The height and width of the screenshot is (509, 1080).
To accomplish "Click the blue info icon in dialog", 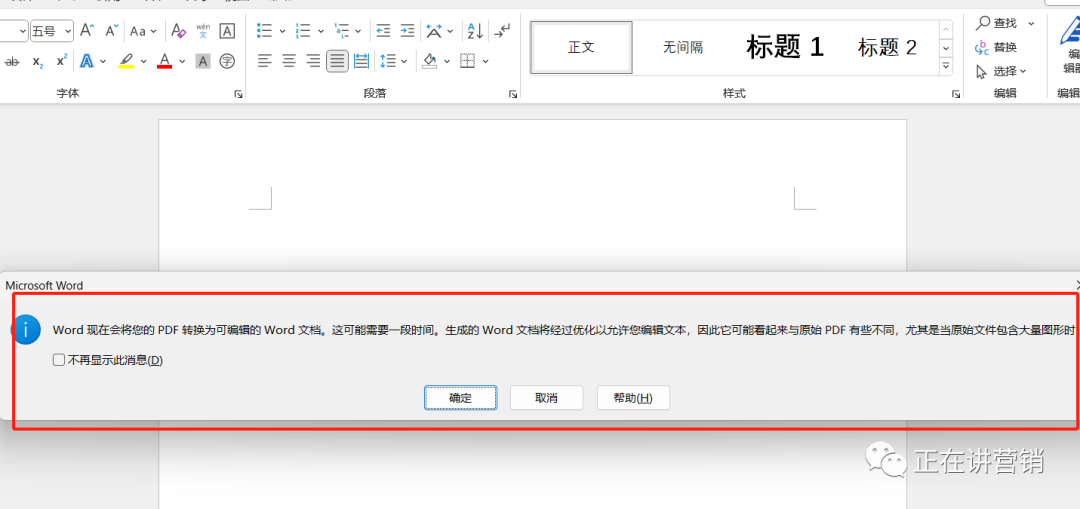I will pos(25,331).
